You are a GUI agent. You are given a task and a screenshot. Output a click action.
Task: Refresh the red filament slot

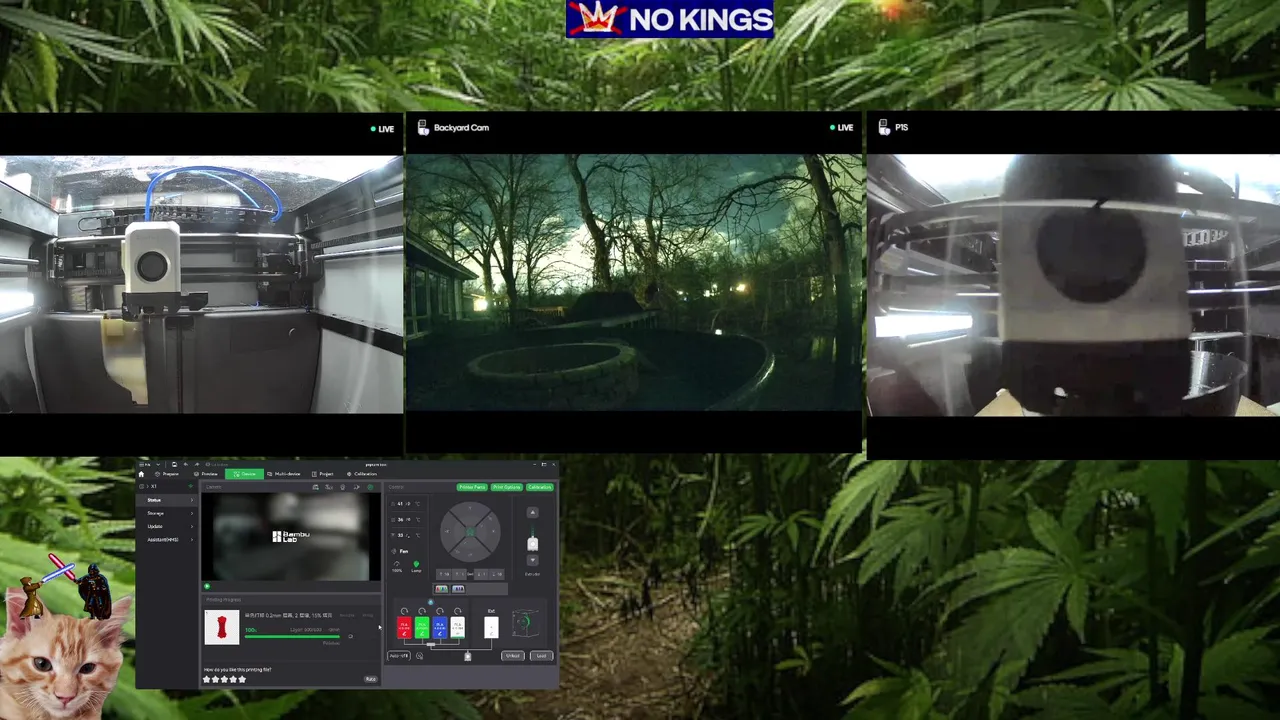tap(404, 611)
